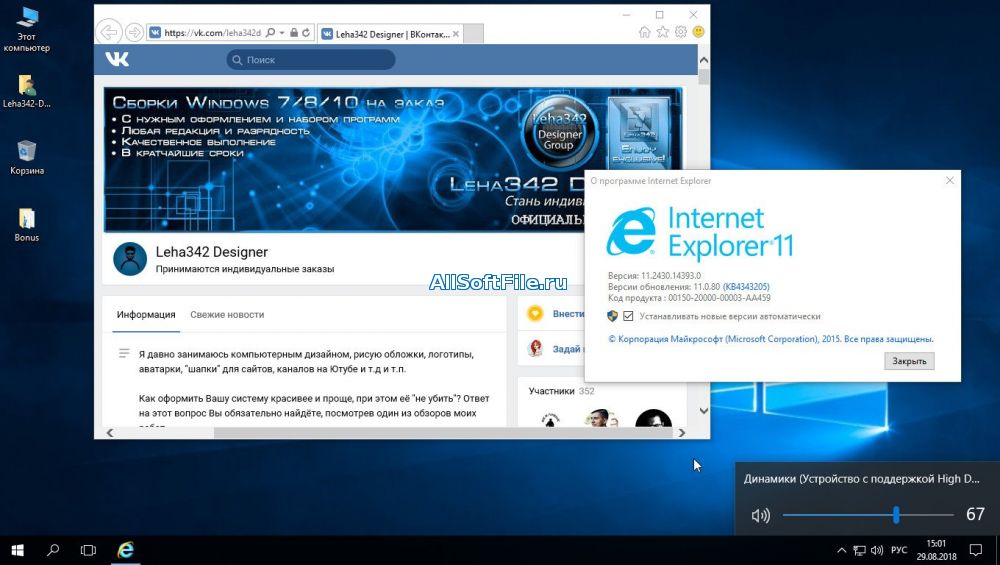The image size is (1000, 565).
Task: Select the Информация tab
Action: tap(146, 314)
